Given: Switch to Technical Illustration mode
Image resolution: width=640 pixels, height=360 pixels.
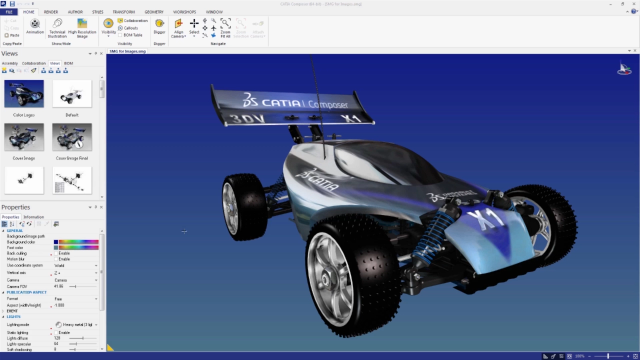Looking at the screenshot, I should (57, 28).
